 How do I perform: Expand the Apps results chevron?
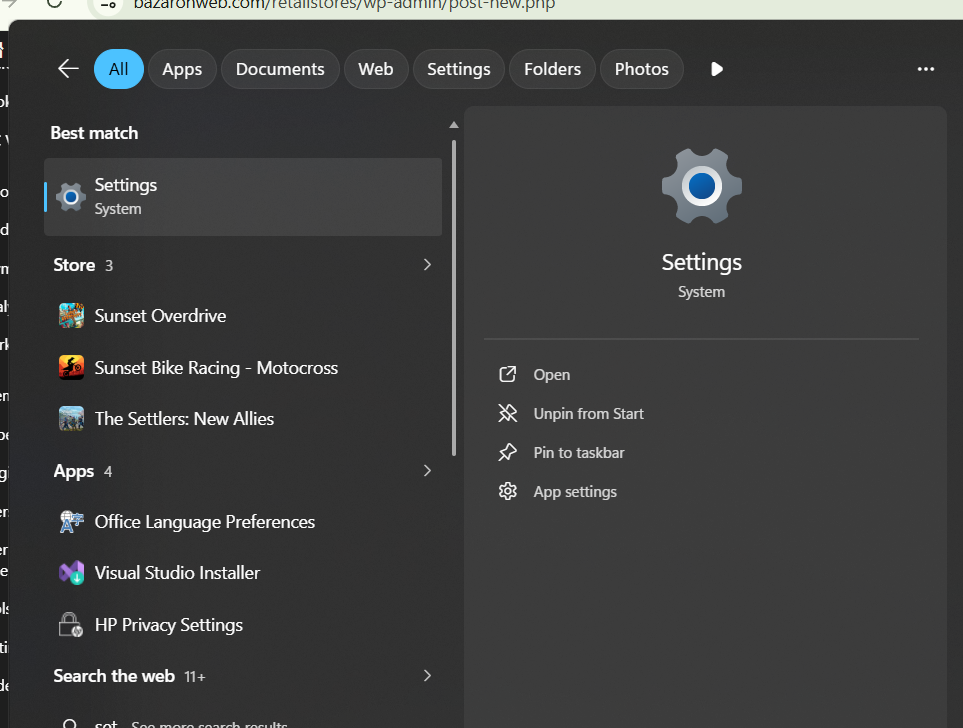(427, 471)
